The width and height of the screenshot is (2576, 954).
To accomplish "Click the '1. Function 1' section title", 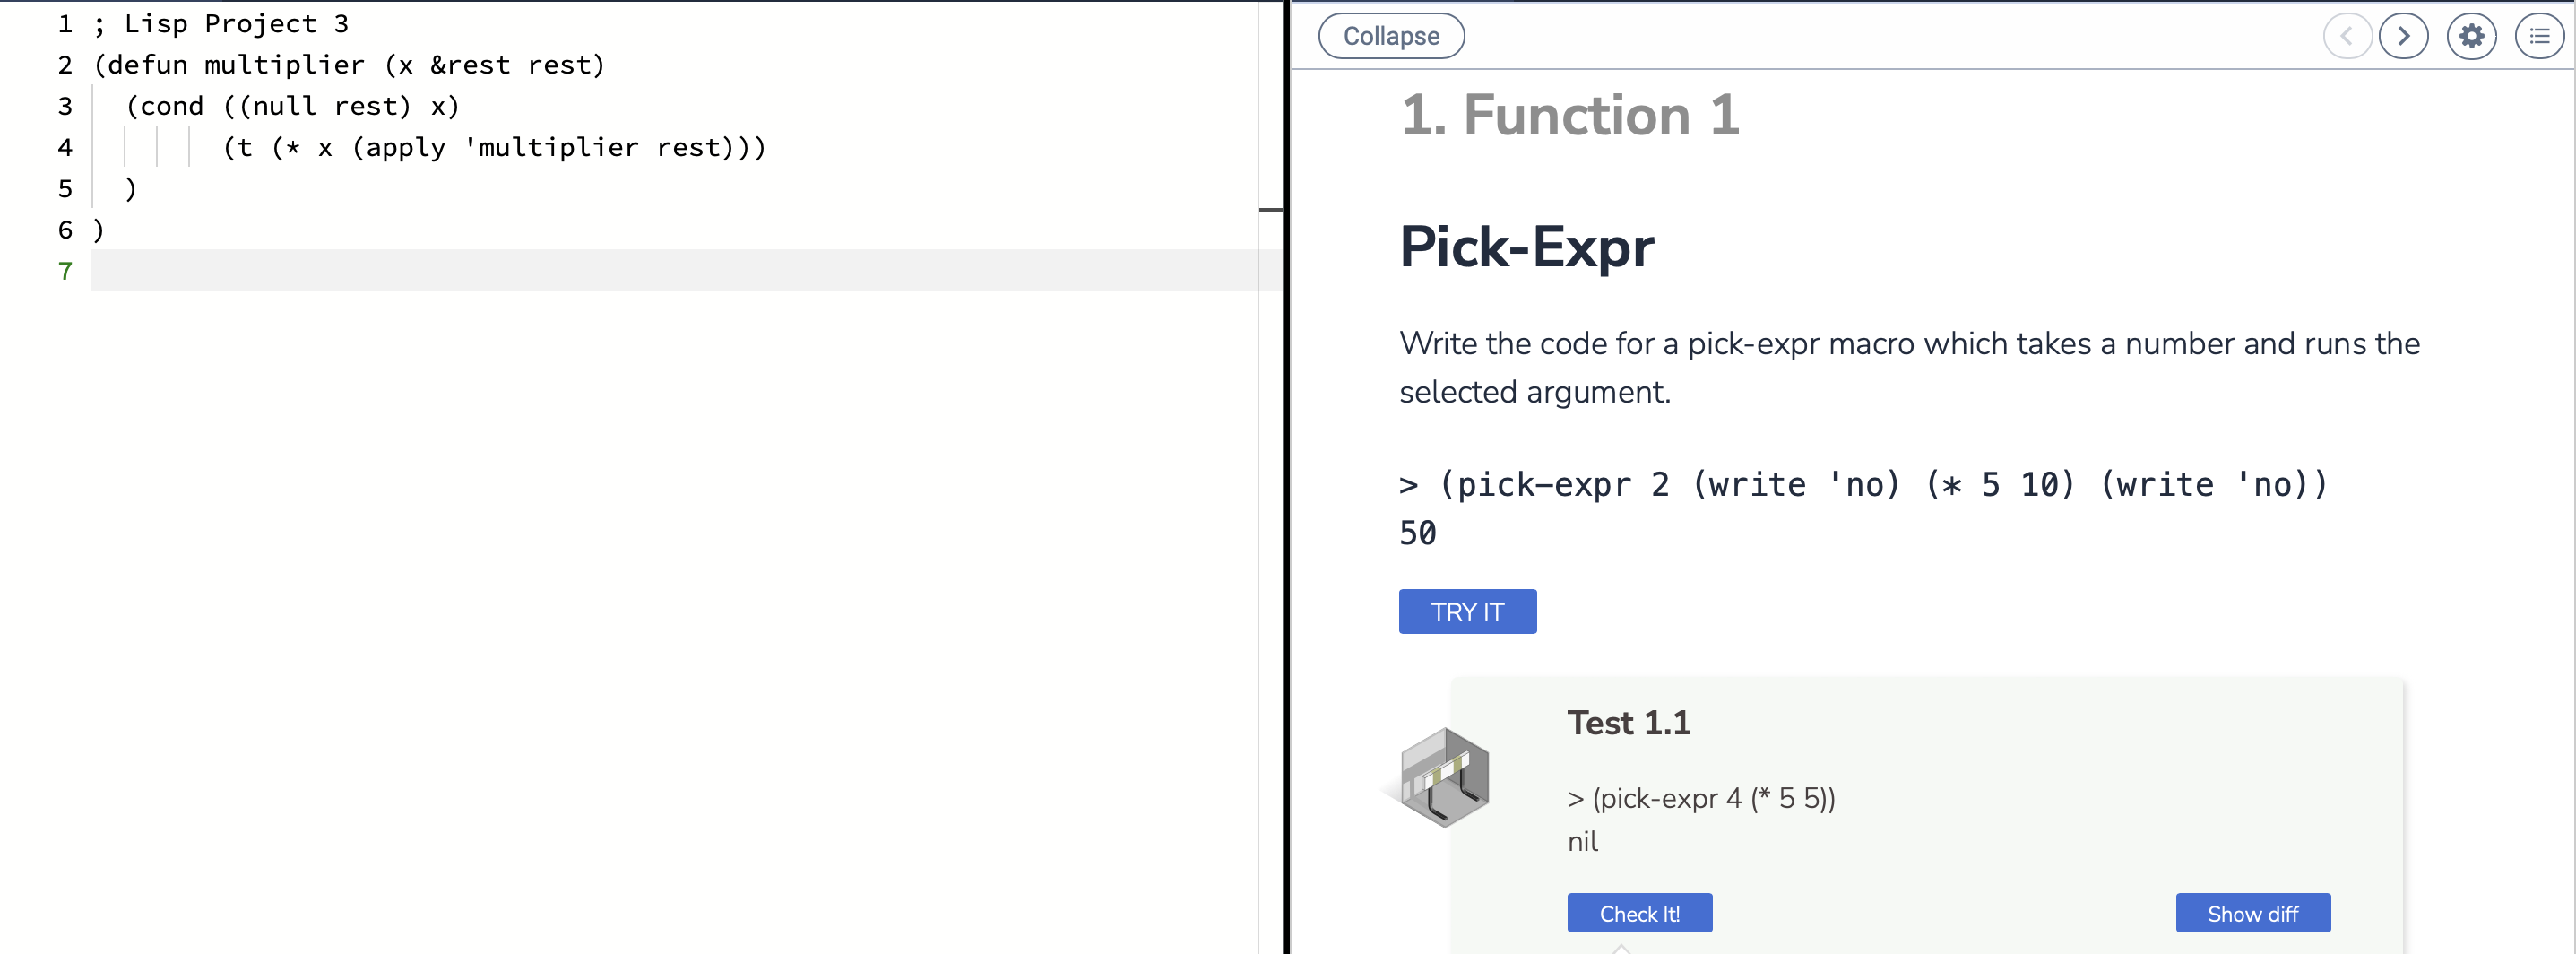I will 1570,115.
